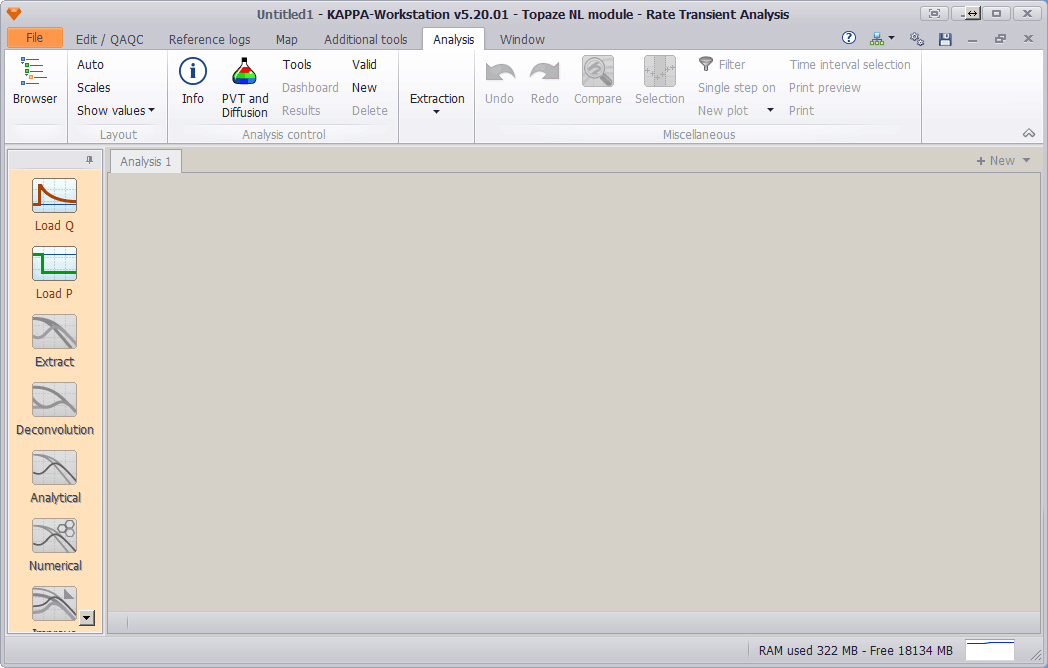Screen dimensions: 1048x668
Task: Click New in Analysis control
Action: [364, 88]
